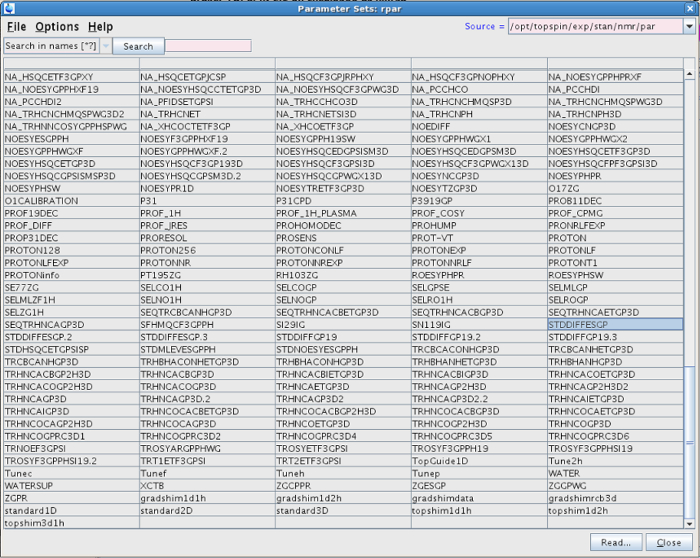Select the NOESYPHPR parameter set

pos(615,176)
